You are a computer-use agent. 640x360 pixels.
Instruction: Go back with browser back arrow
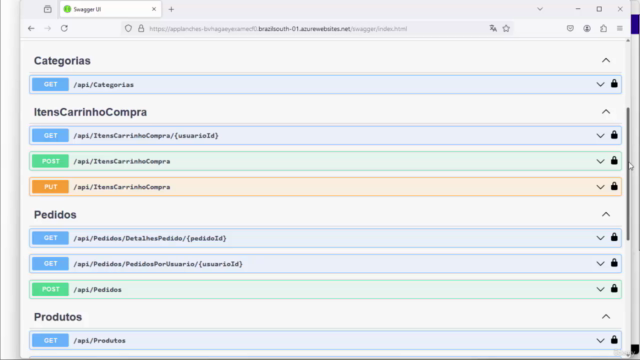click(x=31, y=29)
